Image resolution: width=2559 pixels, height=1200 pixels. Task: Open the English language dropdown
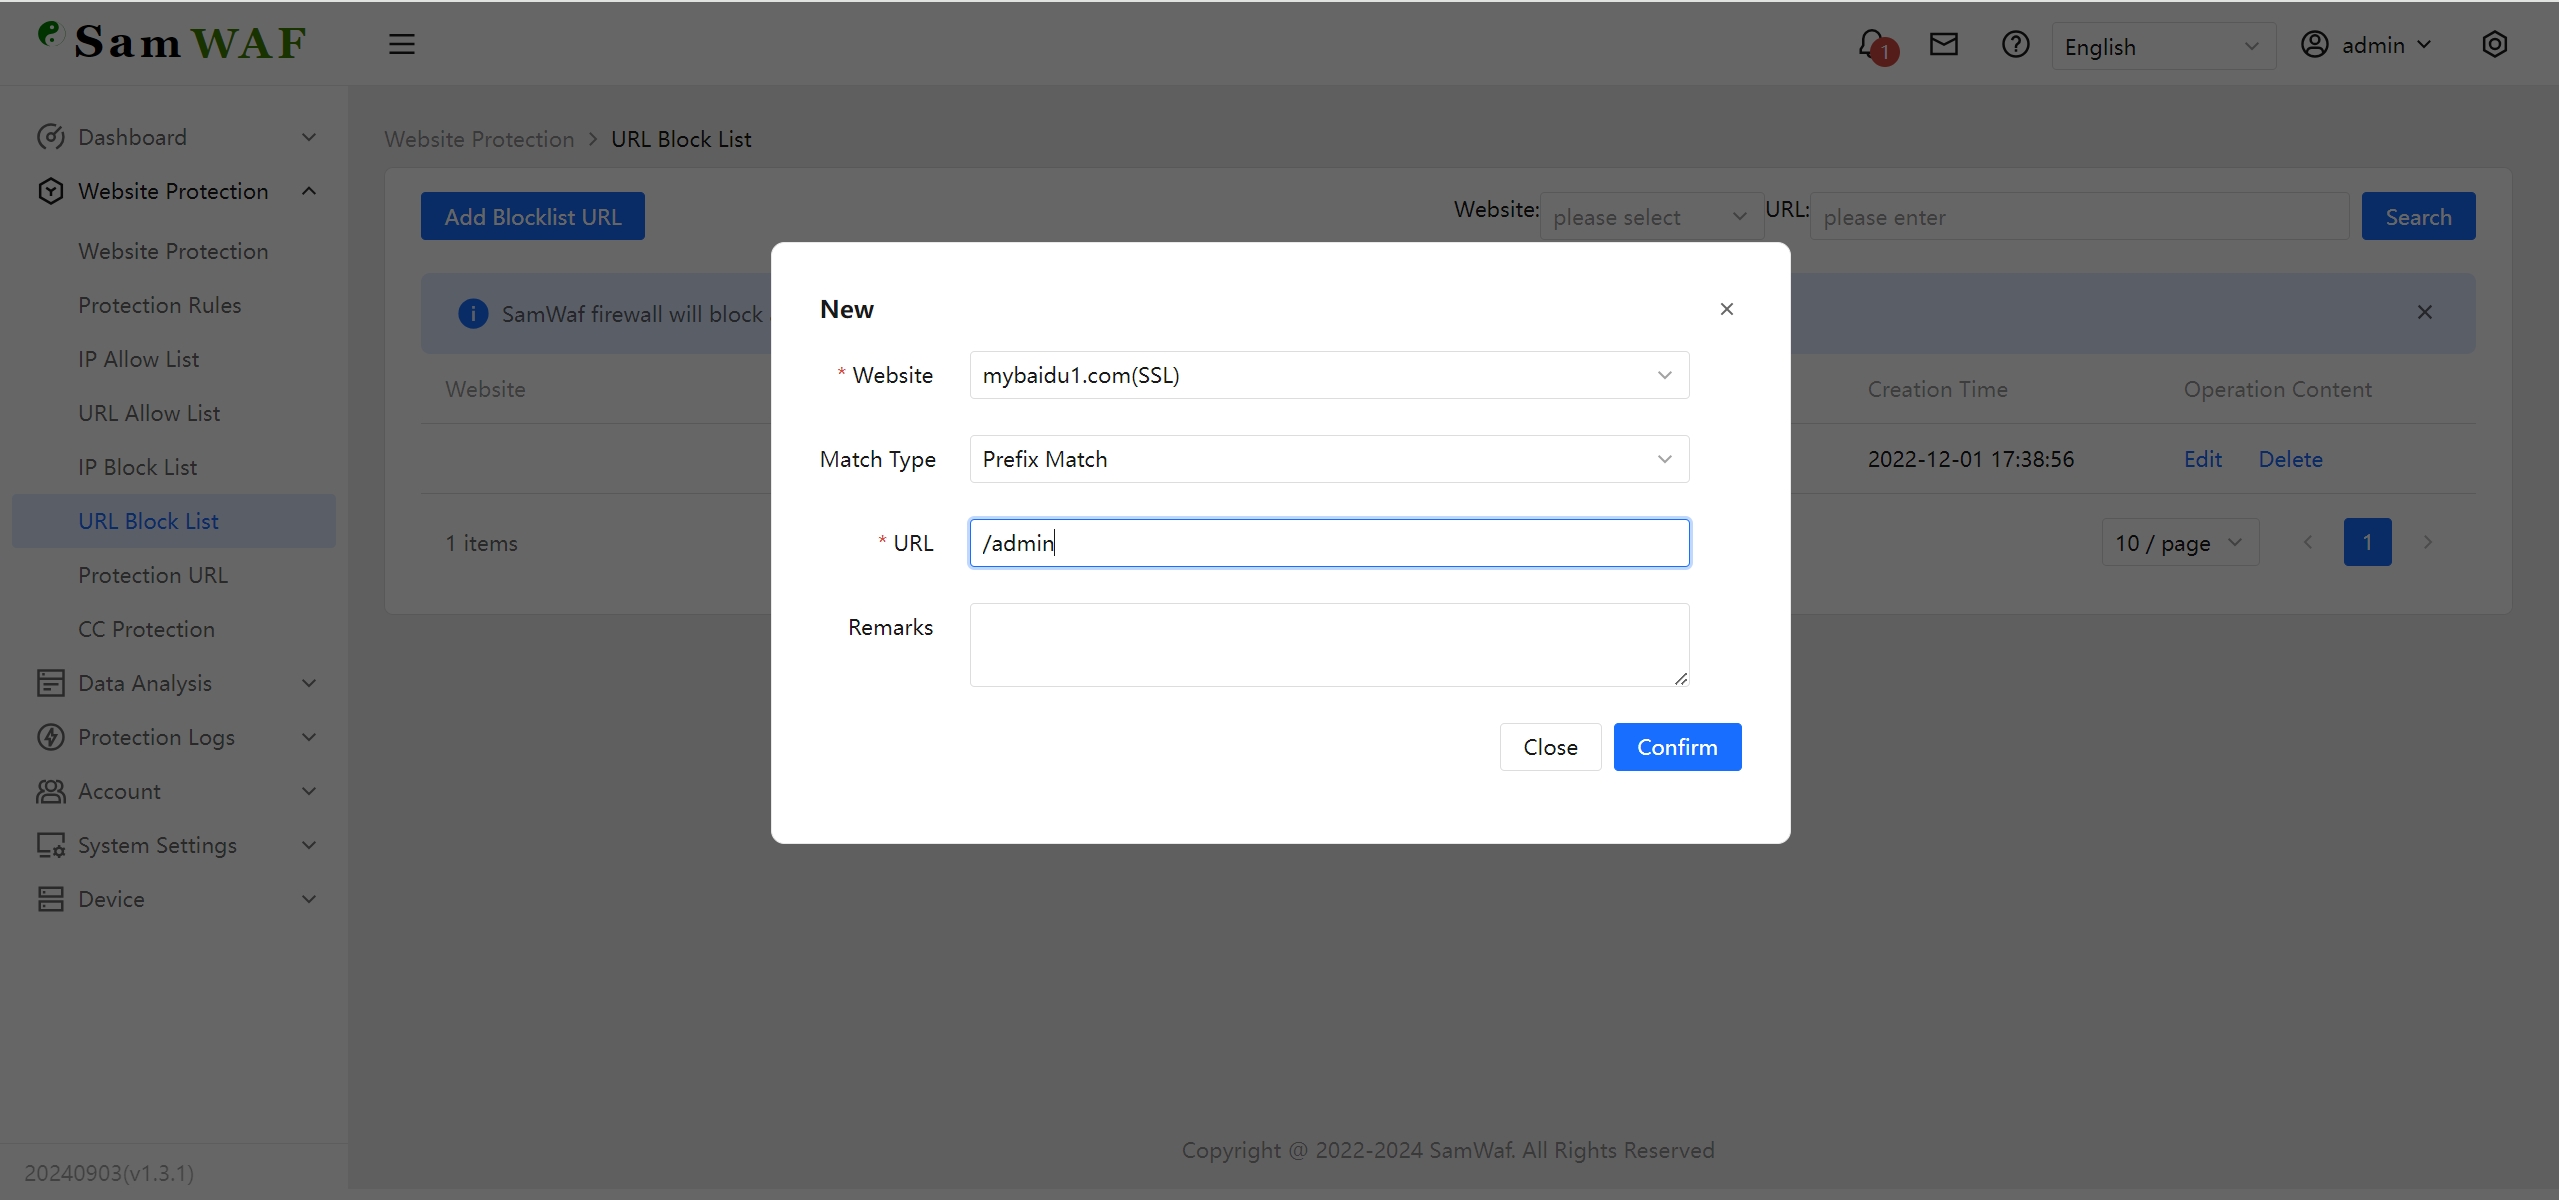[2163, 45]
